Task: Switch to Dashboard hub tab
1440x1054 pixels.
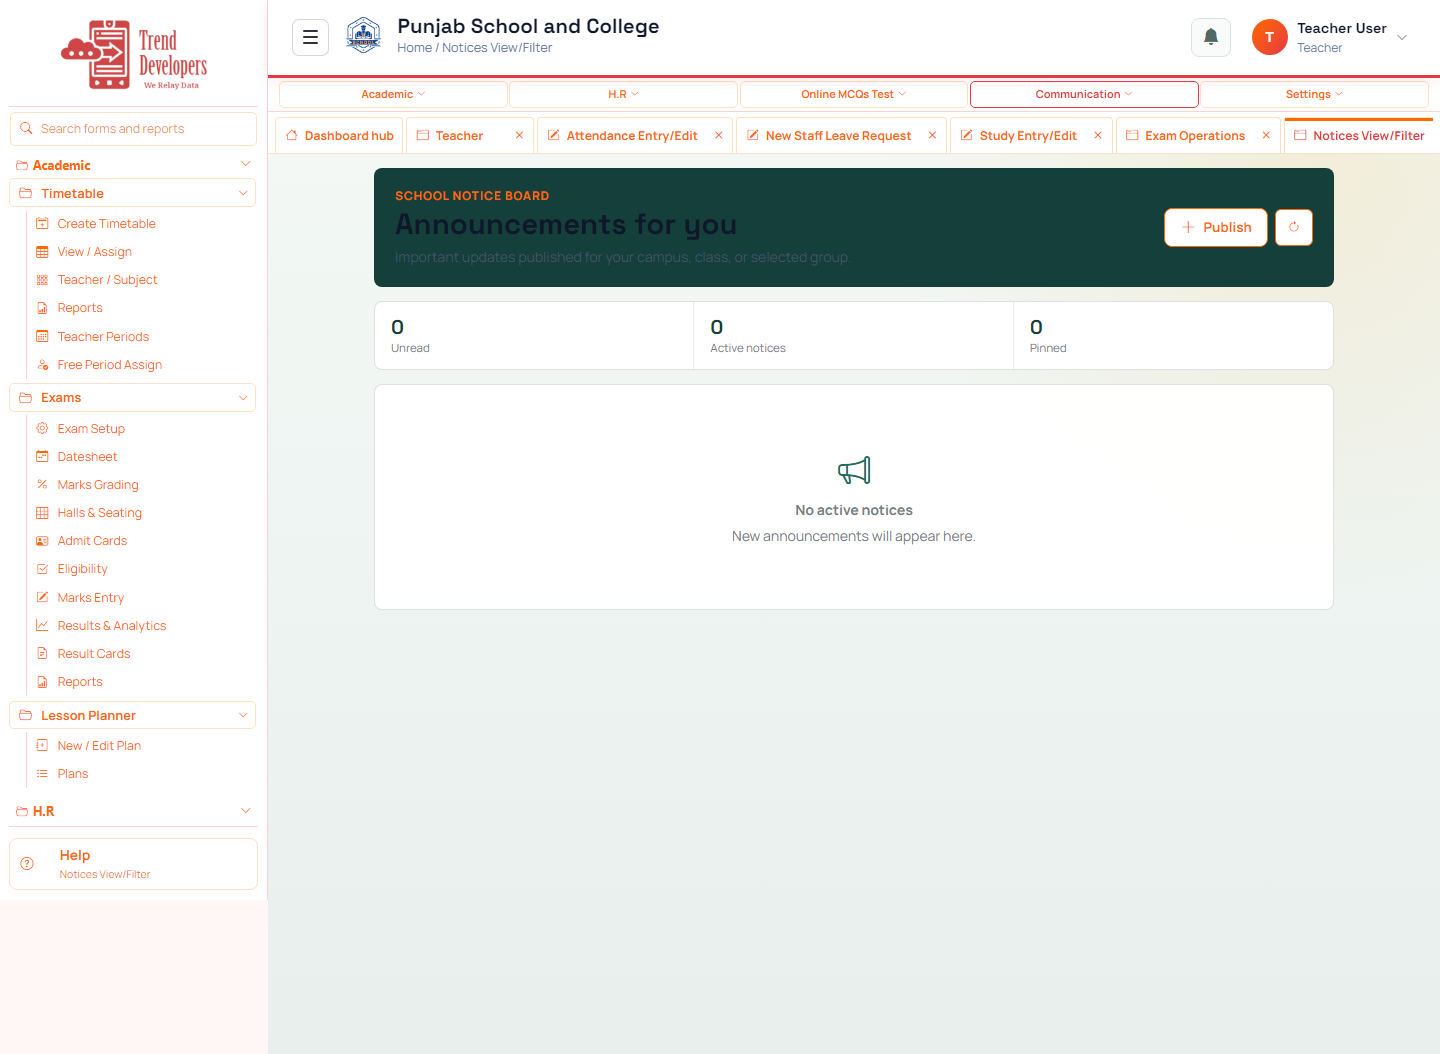Action: (340, 135)
